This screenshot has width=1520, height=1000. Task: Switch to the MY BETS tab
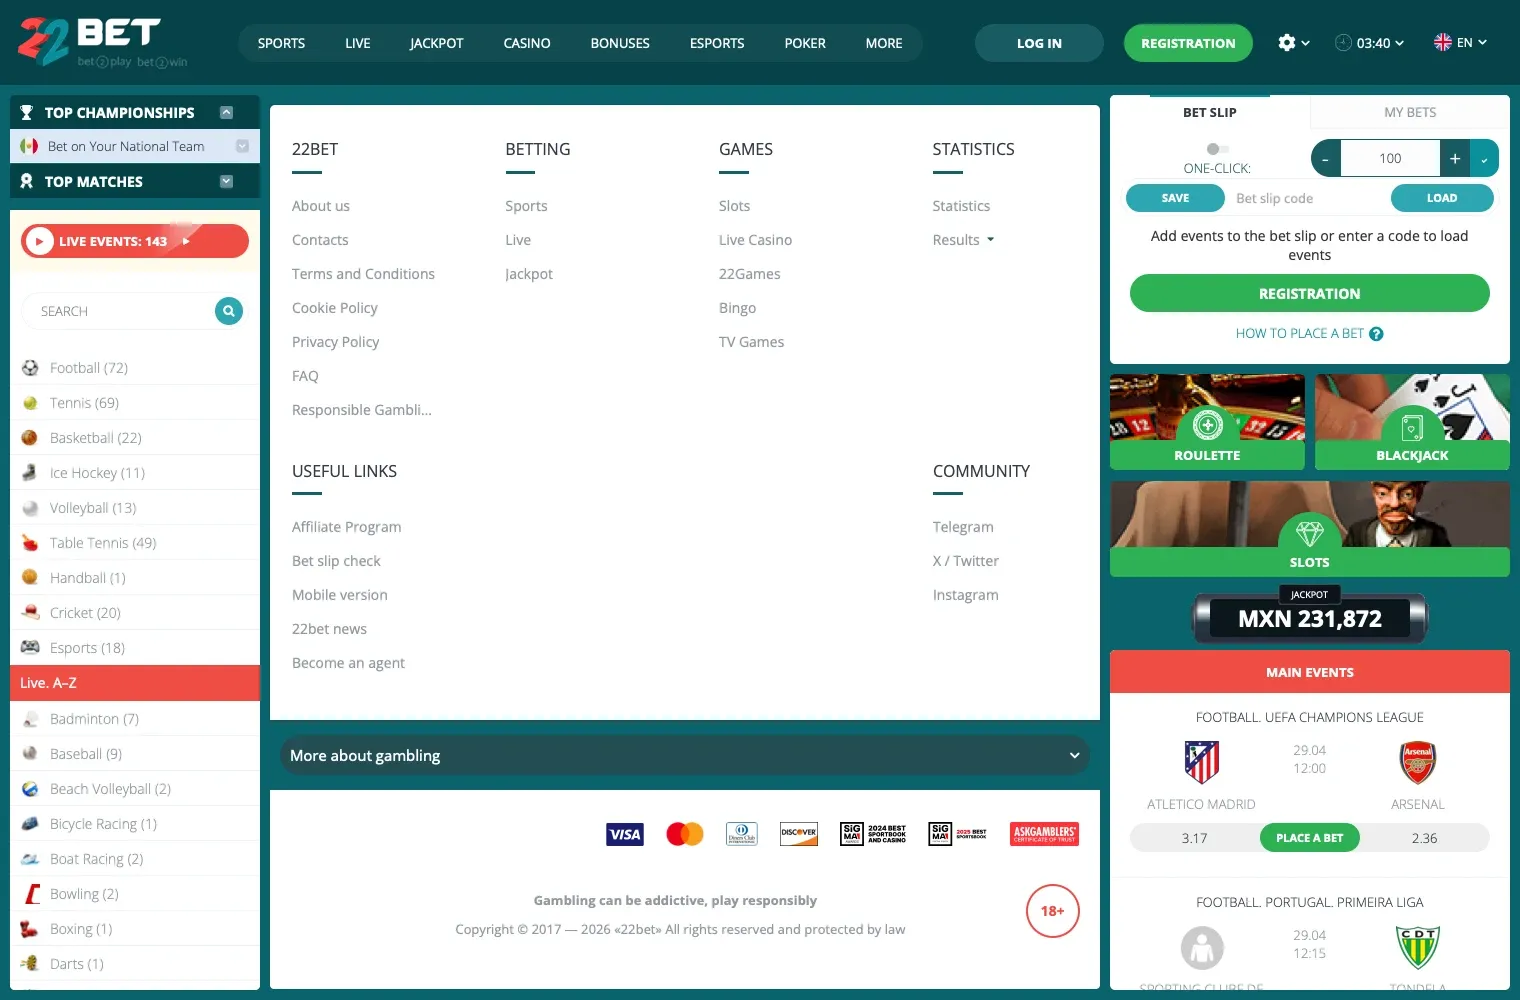pyautogui.click(x=1410, y=112)
